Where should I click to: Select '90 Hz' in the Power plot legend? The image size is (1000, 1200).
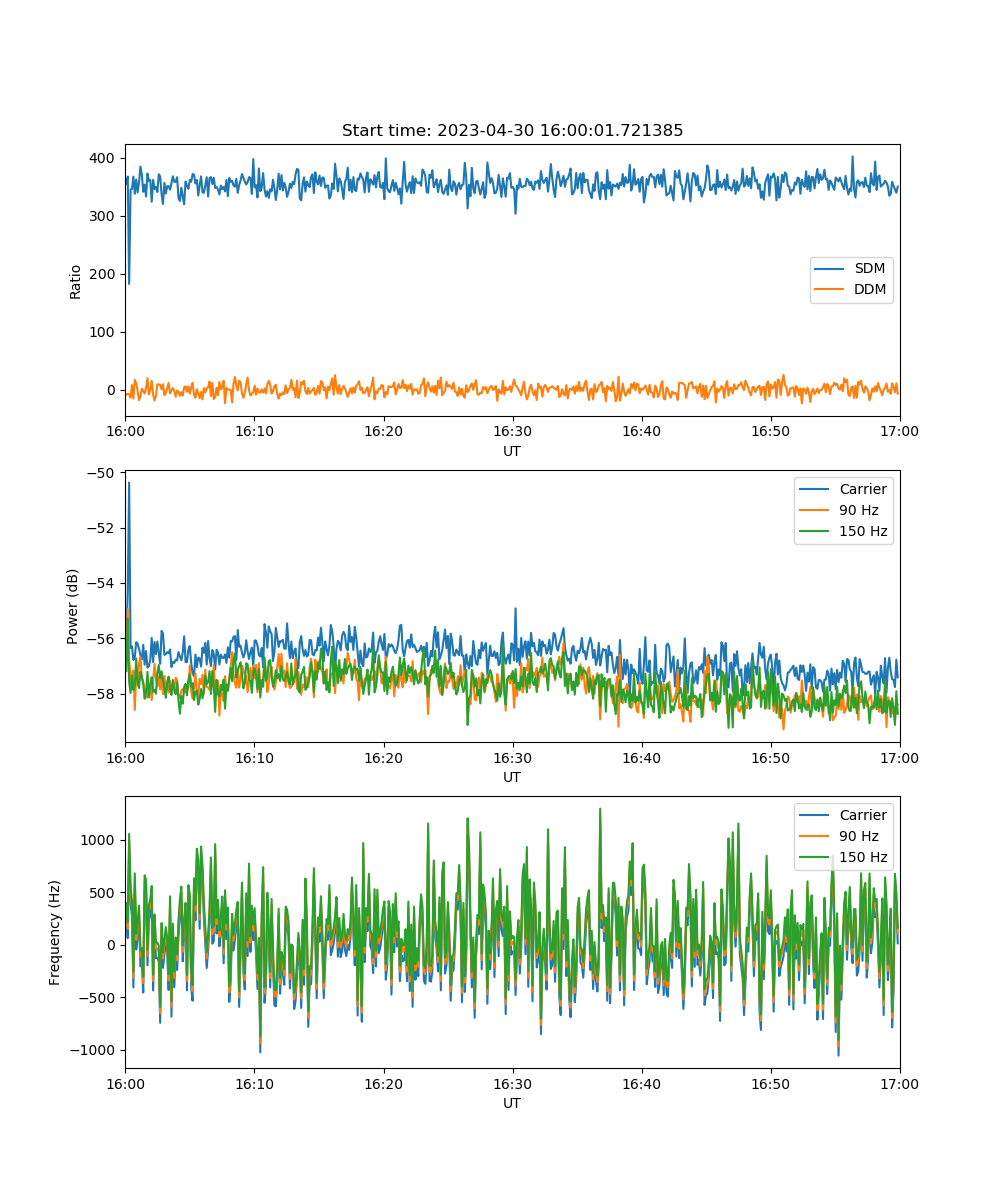(x=859, y=510)
